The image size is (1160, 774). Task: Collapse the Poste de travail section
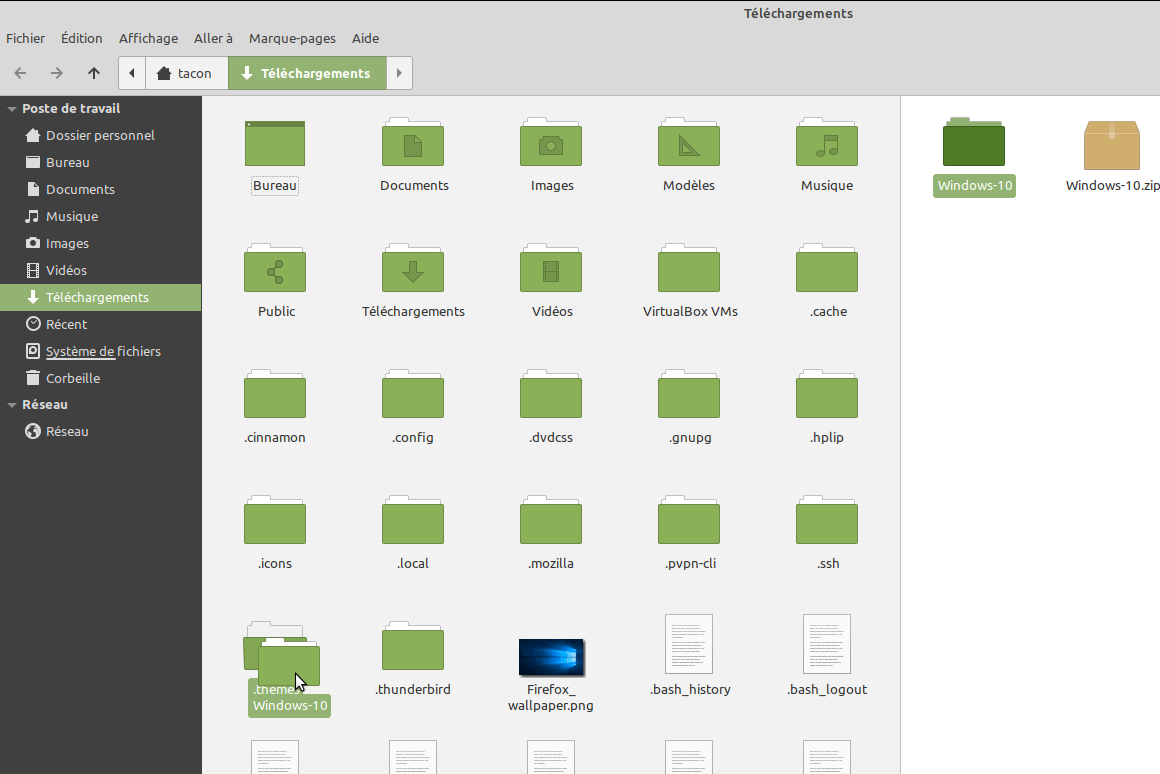(12, 109)
